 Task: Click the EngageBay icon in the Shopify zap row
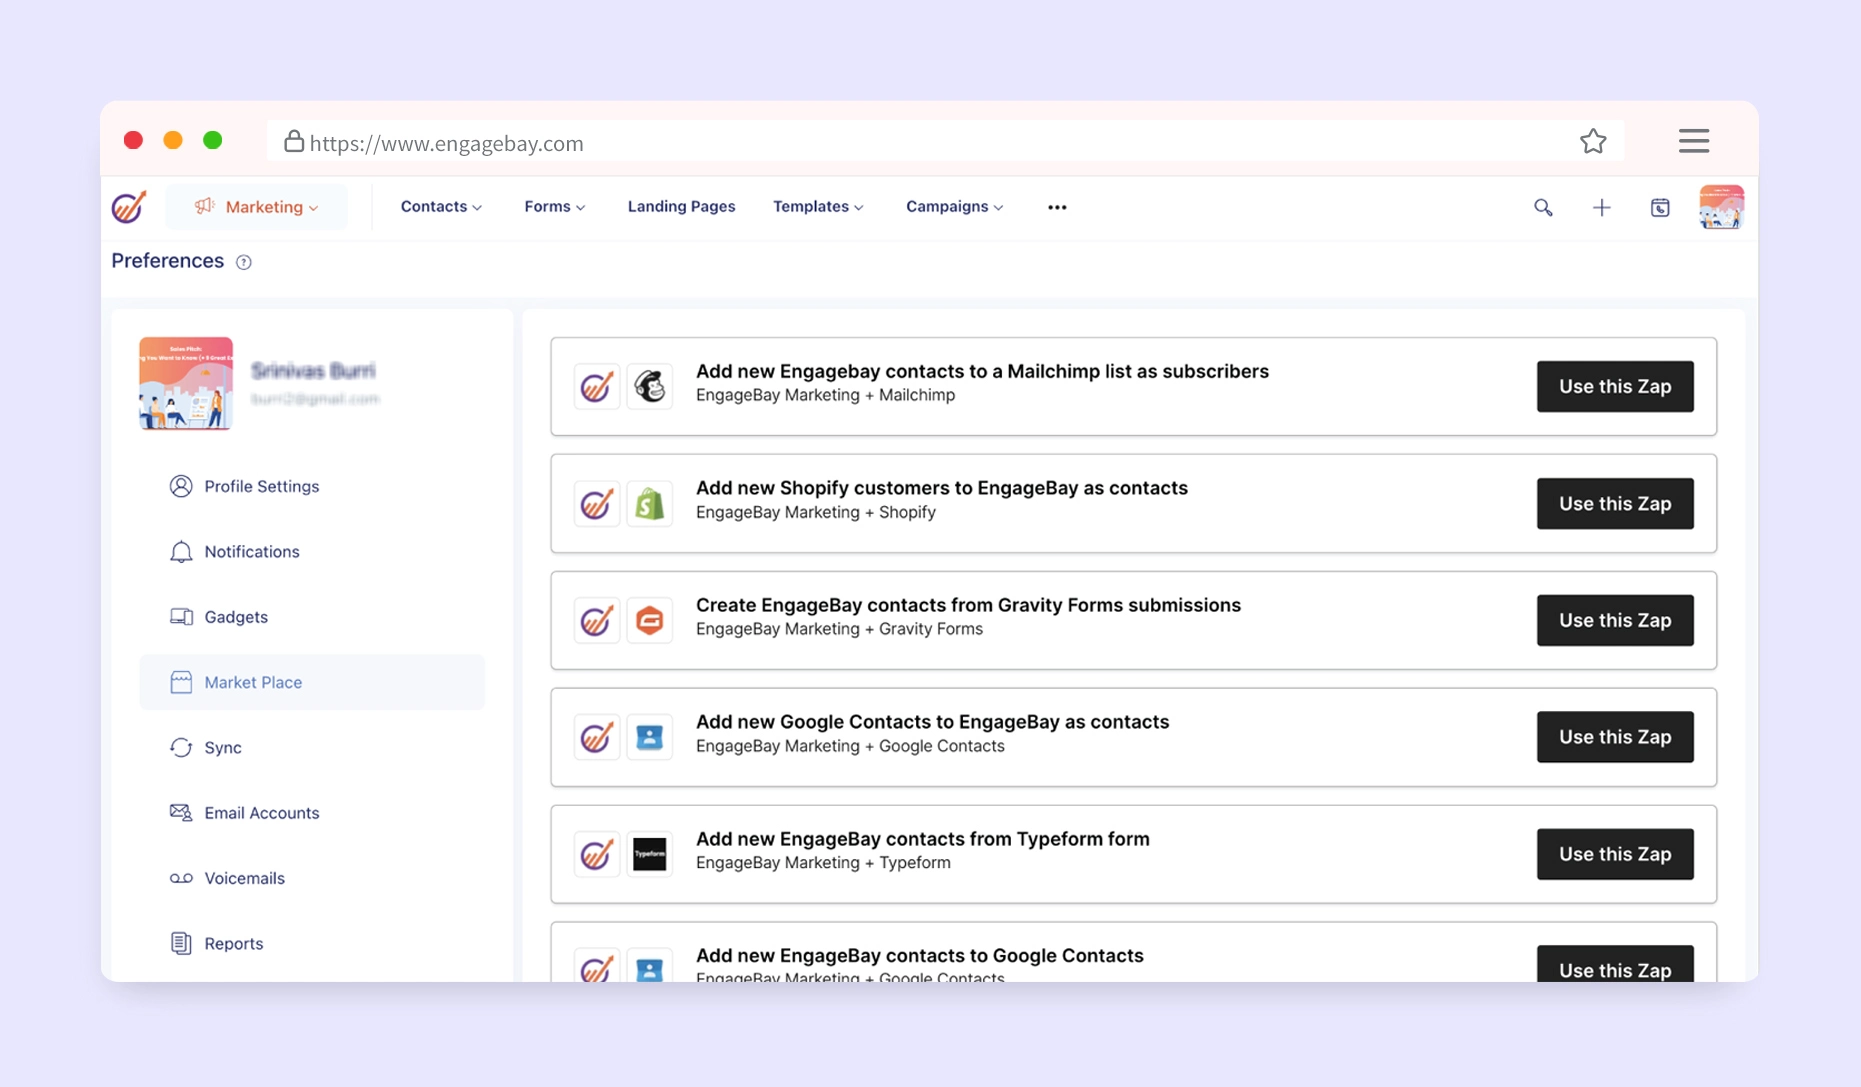(x=597, y=503)
